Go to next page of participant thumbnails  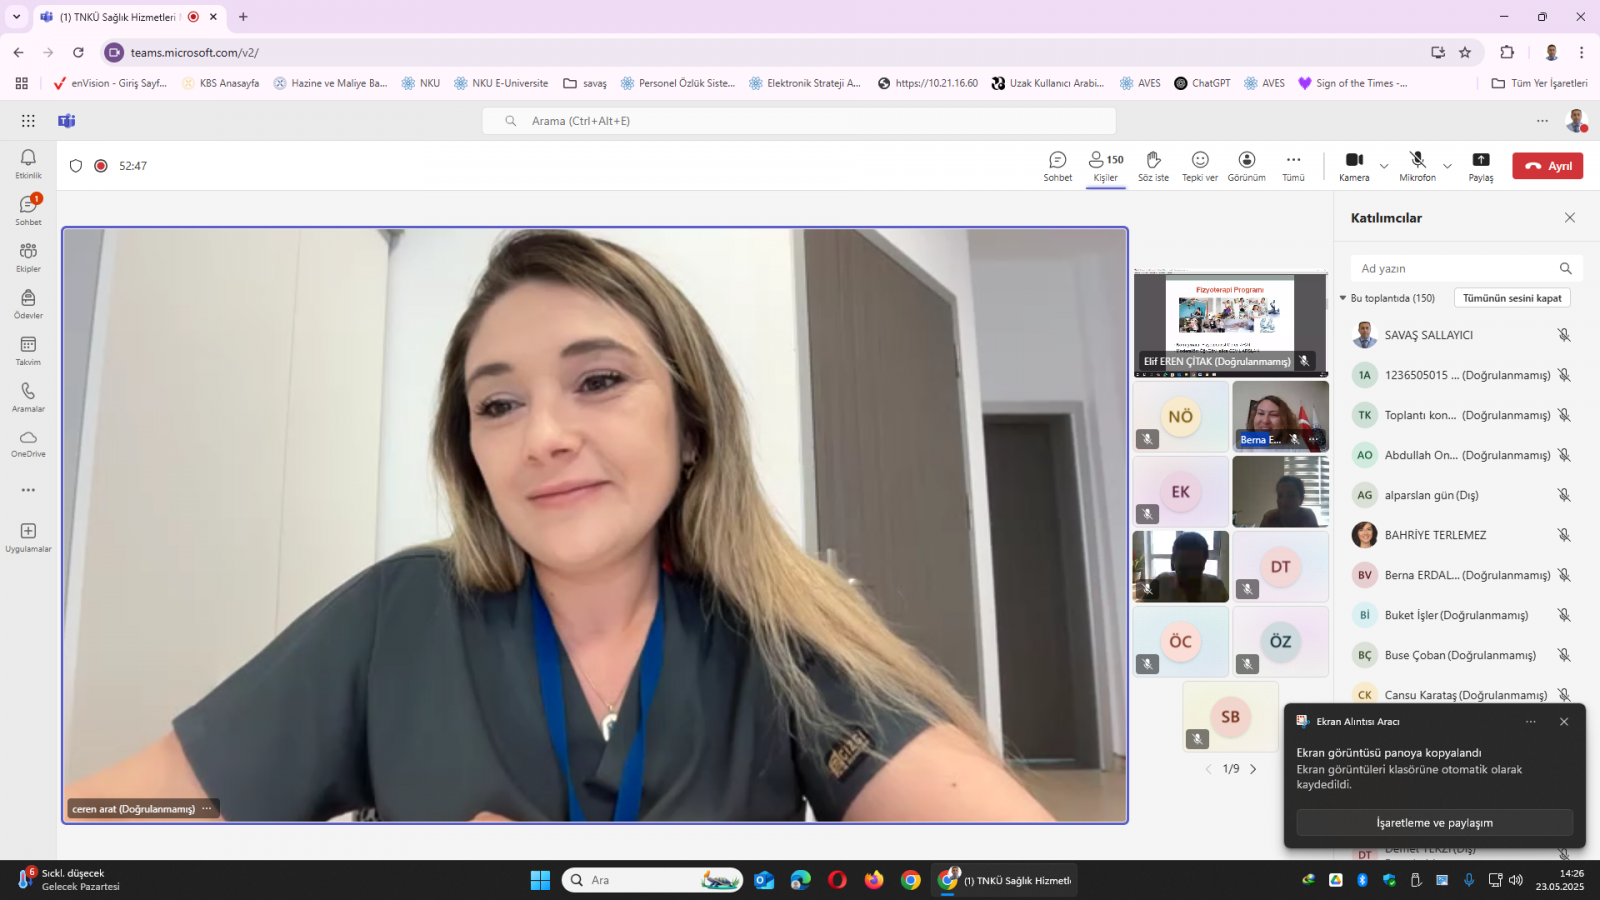[1253, 769]
